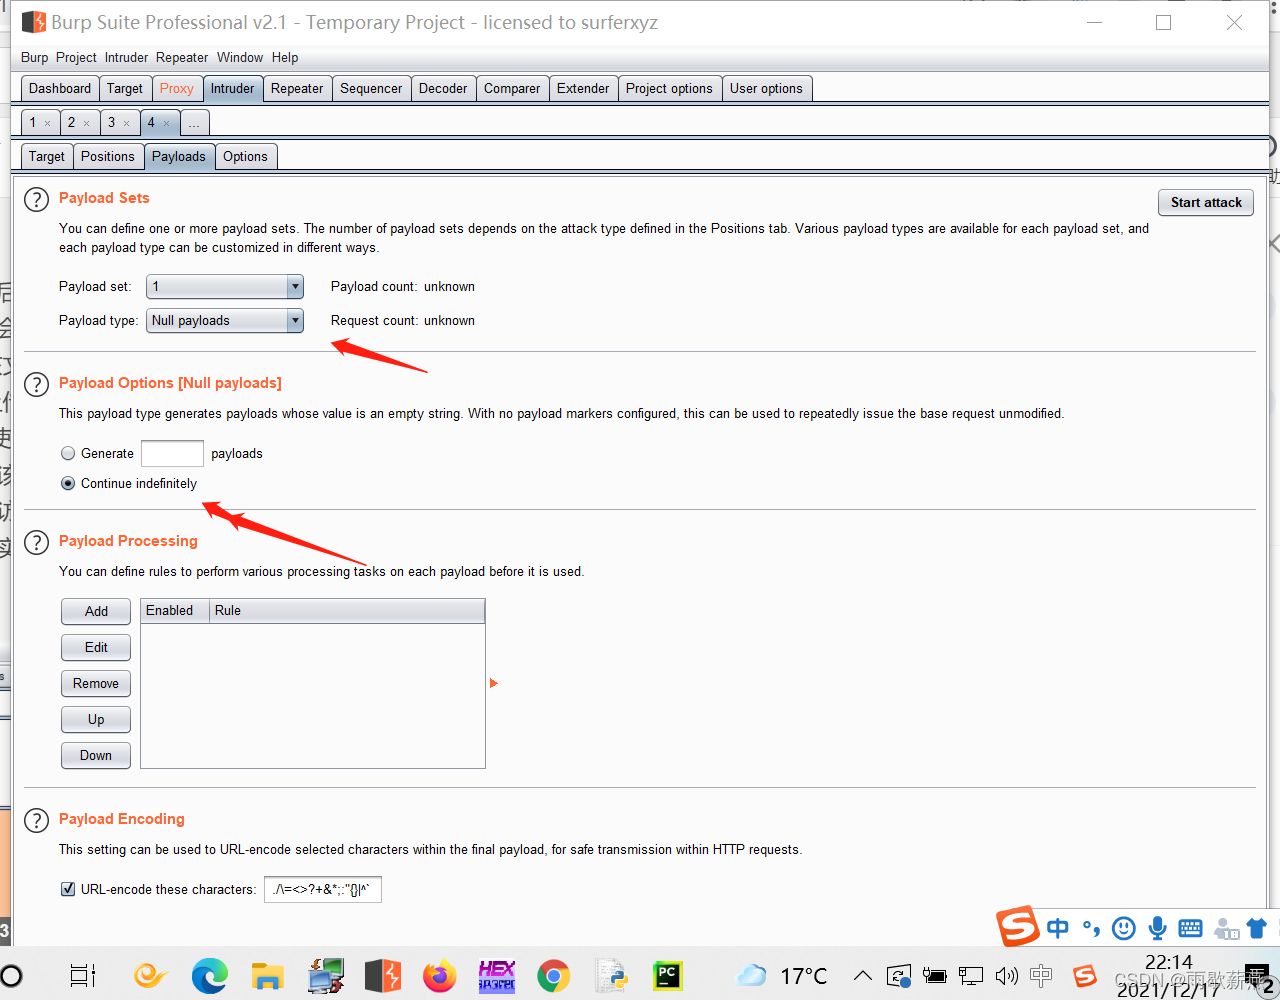
Task: Open the weather widget showing 17°C
Action: (x=782, y=975)
